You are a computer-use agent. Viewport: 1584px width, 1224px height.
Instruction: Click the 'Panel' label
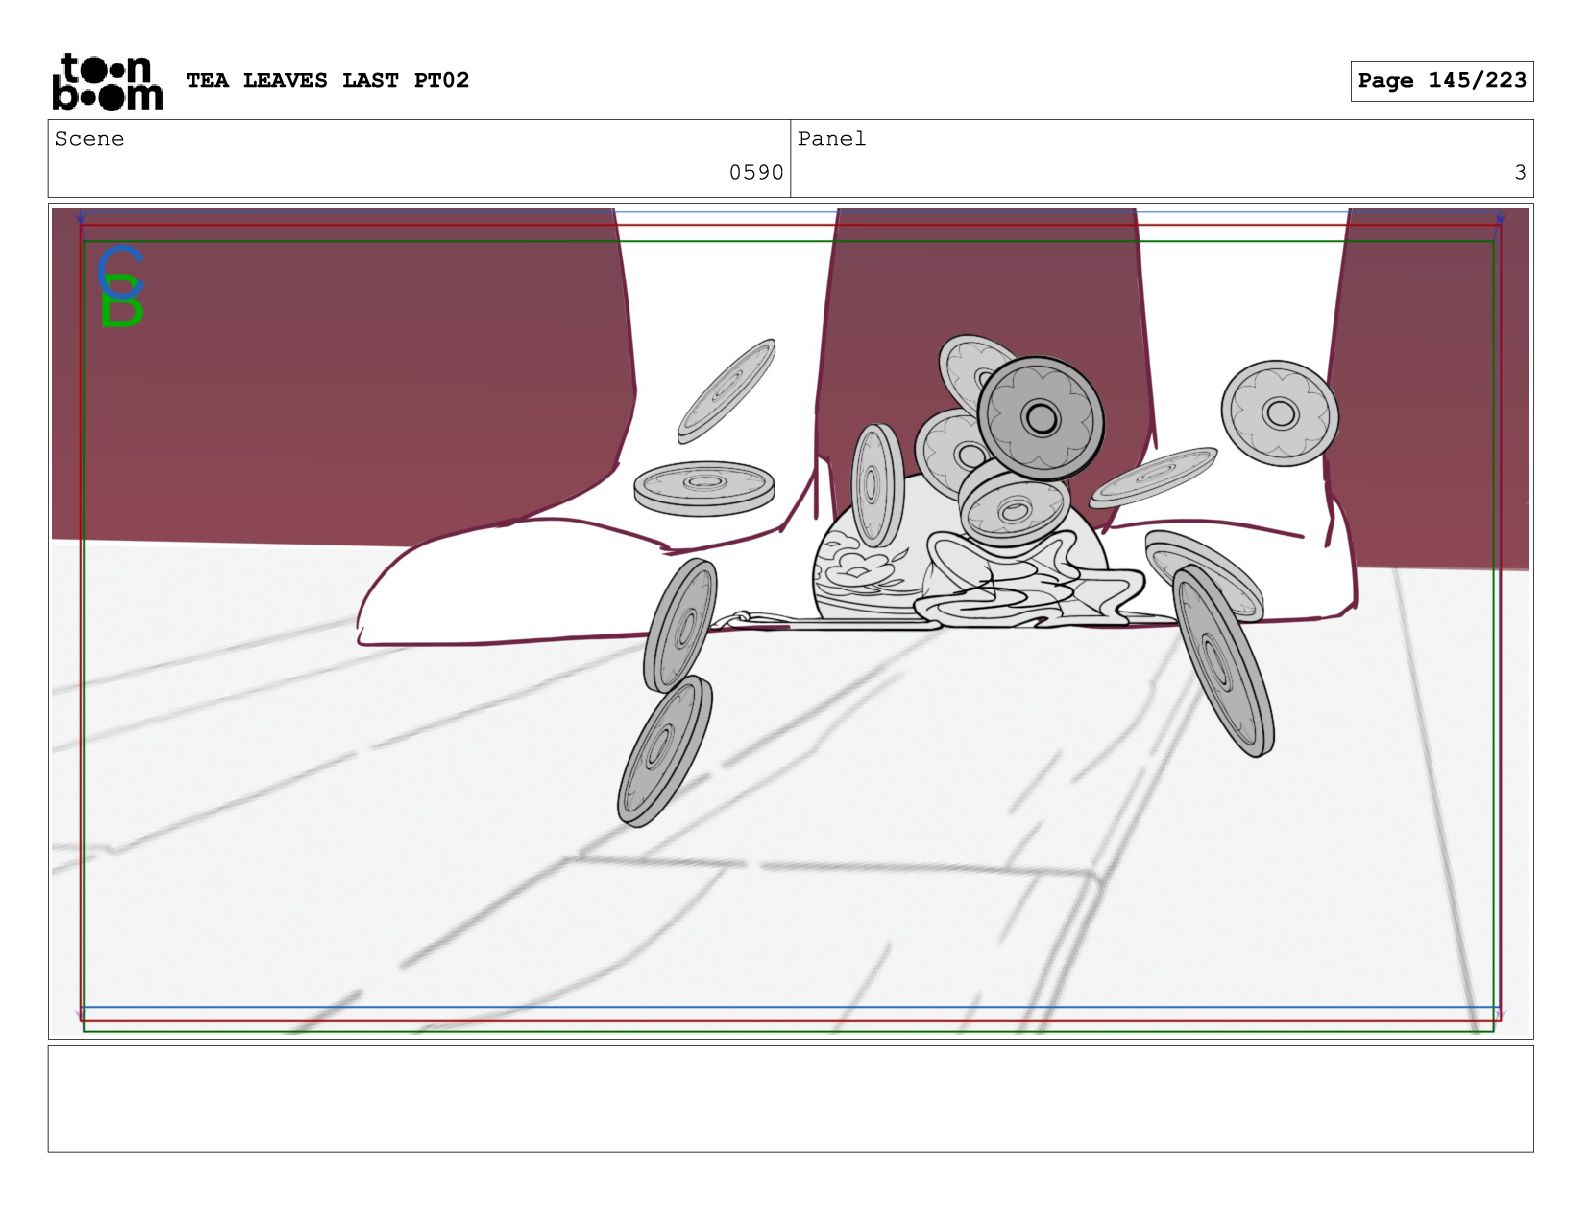831,139
